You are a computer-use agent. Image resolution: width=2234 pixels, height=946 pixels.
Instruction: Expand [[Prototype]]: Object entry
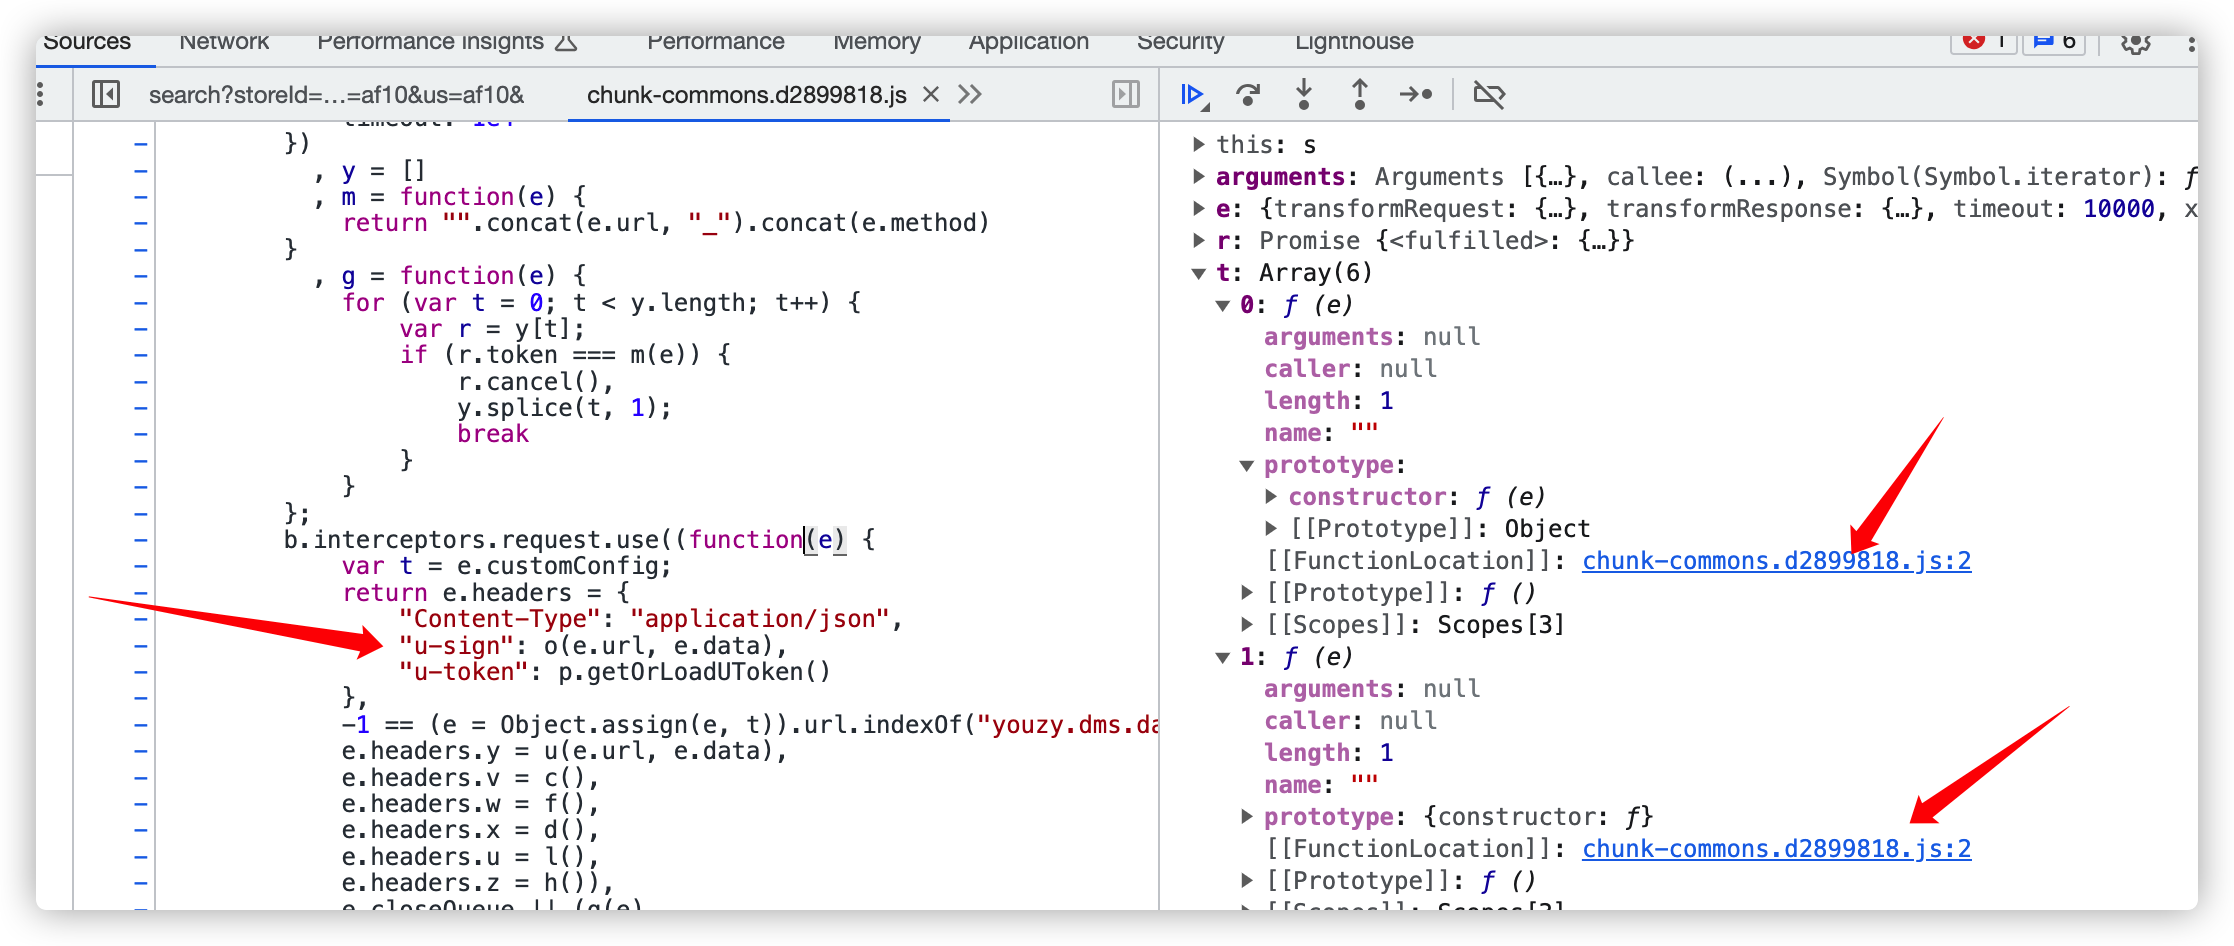pos(1270,529)
